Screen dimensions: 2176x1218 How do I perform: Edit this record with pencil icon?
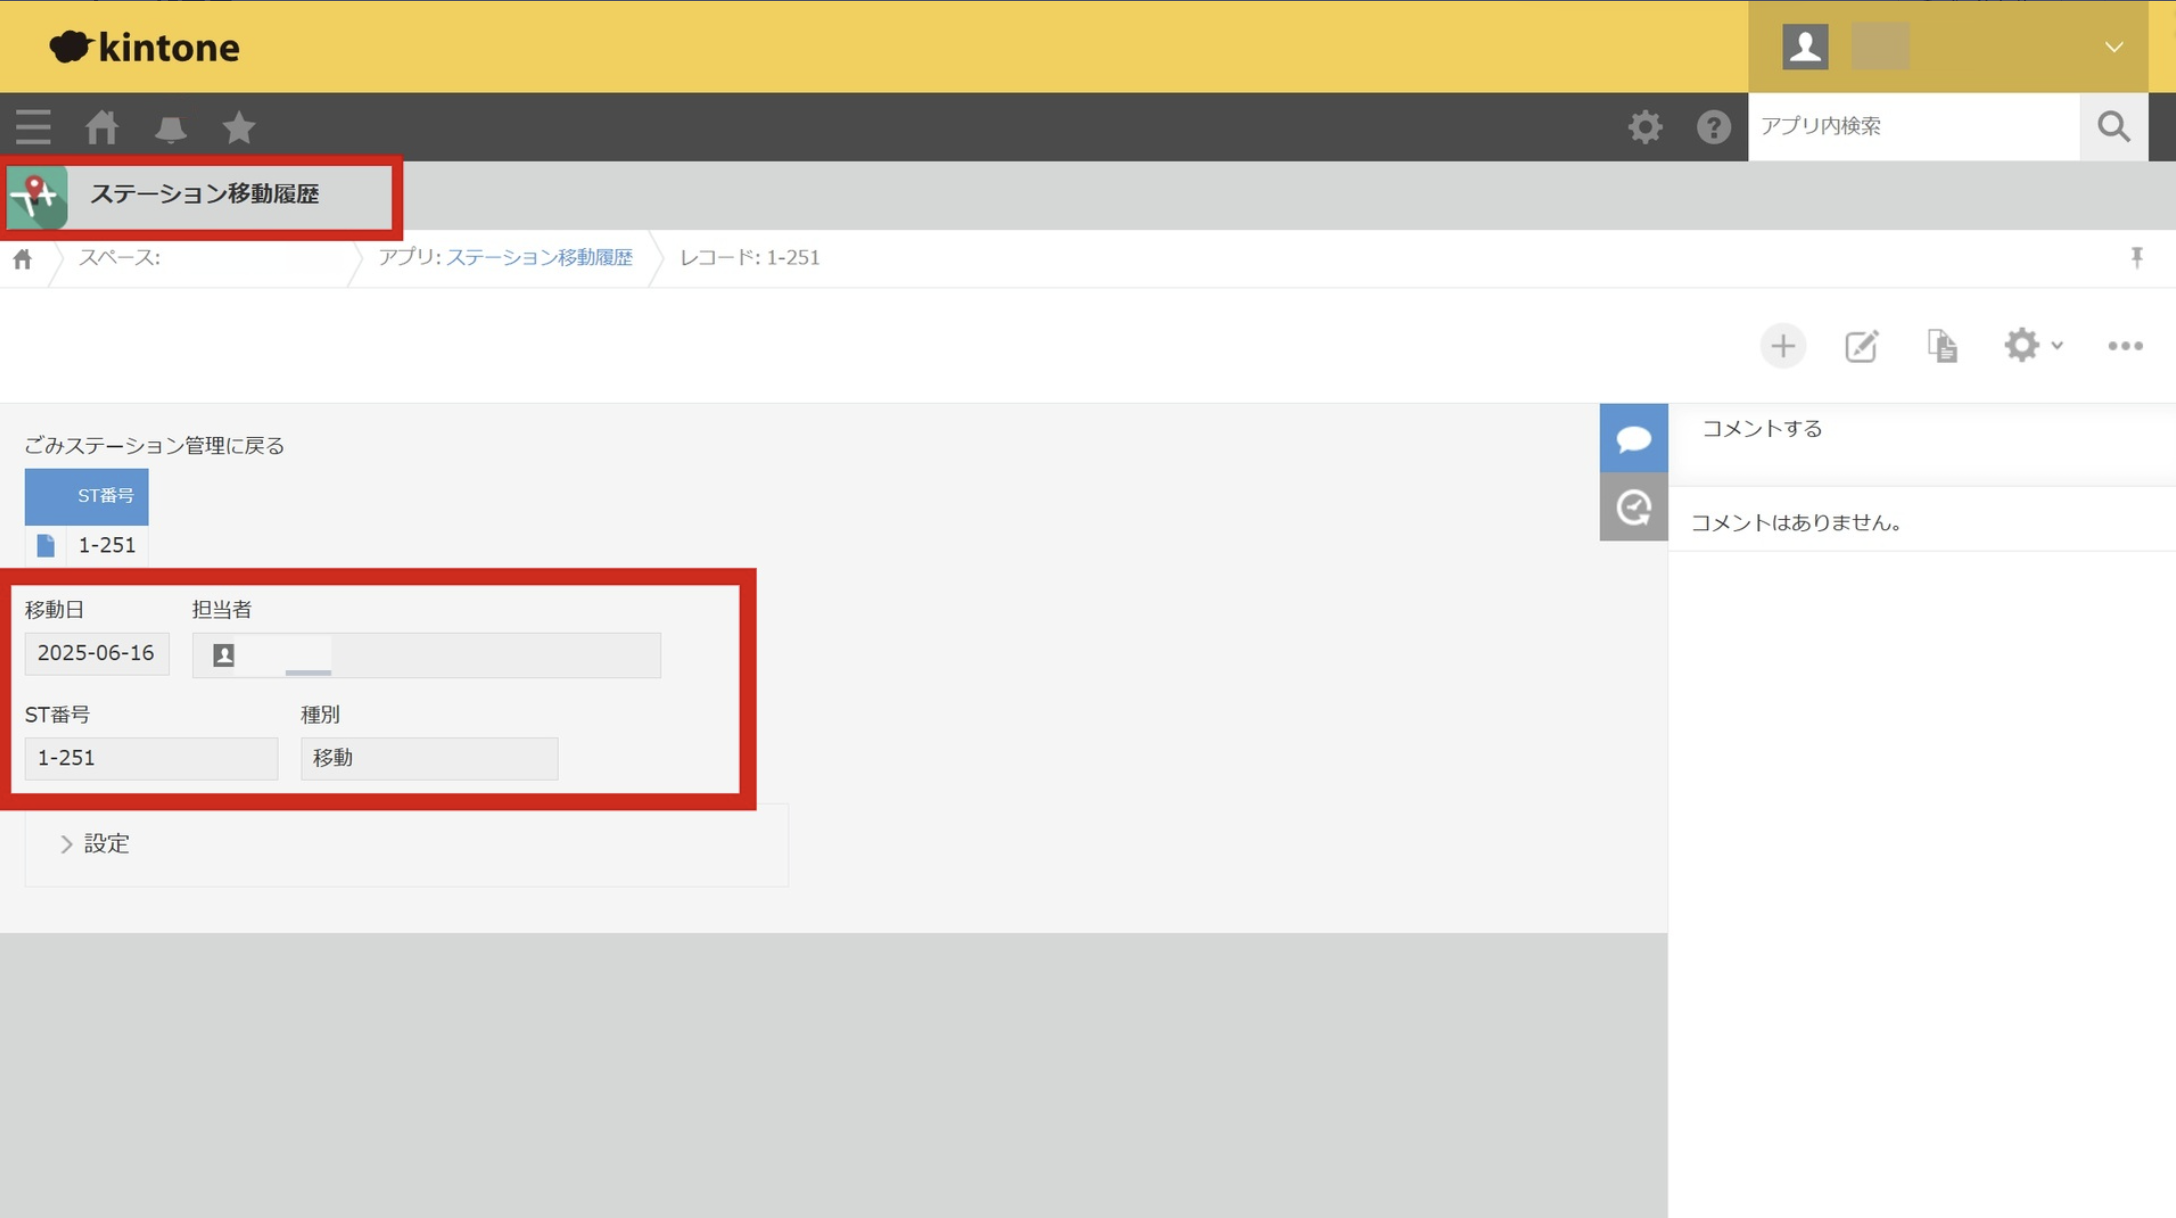(1861, 346)
